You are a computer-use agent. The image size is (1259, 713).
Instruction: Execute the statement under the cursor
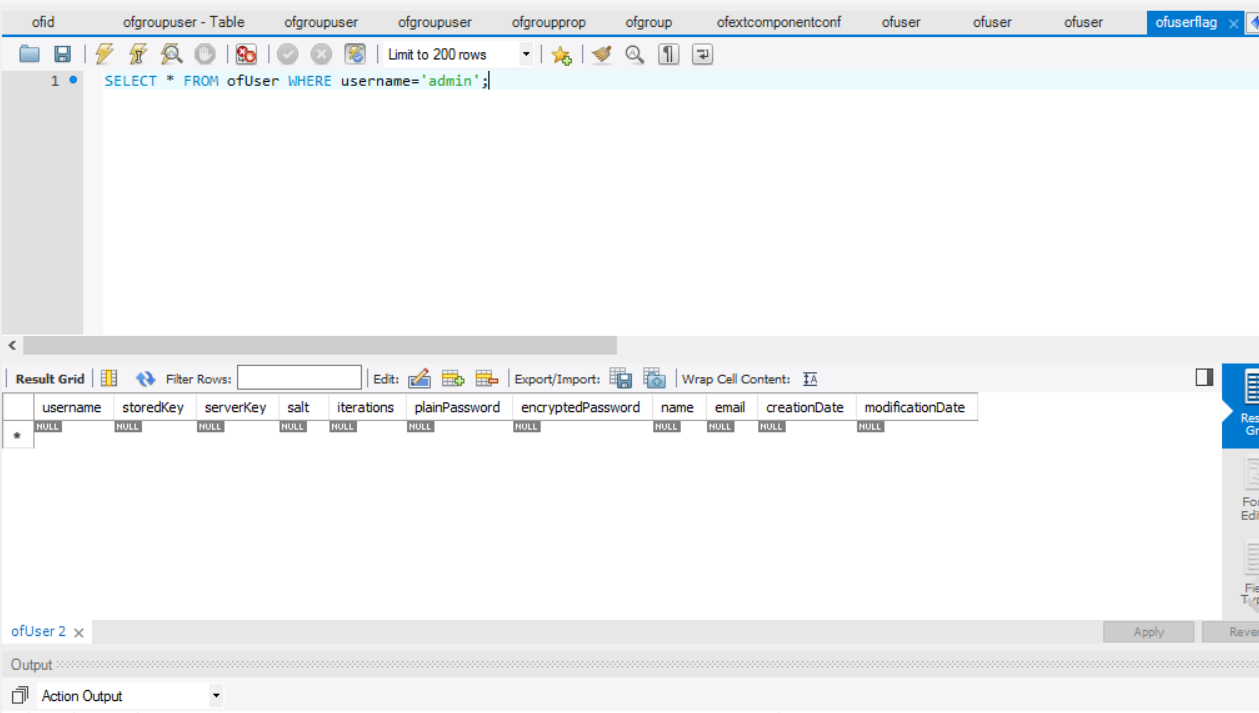coord(137,54)
